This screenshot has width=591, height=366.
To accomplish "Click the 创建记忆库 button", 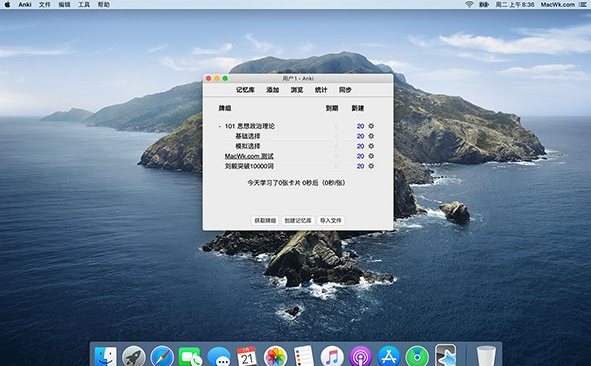I will tap(298, 221).
